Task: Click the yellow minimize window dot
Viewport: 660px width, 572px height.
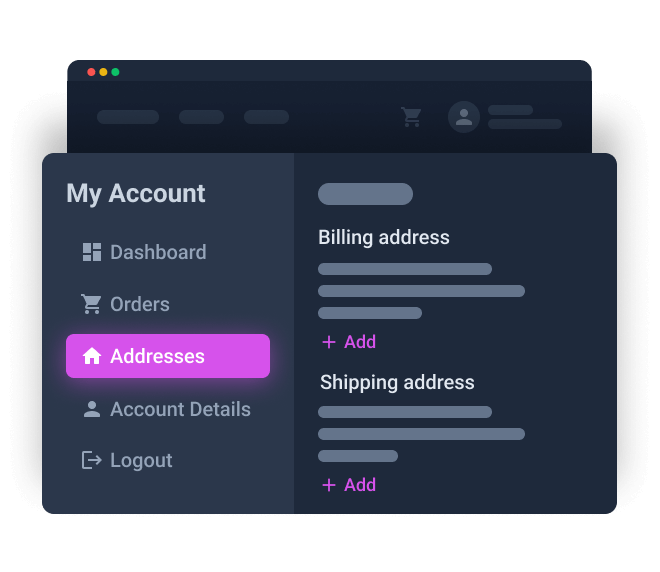Action: pos(103,72)
